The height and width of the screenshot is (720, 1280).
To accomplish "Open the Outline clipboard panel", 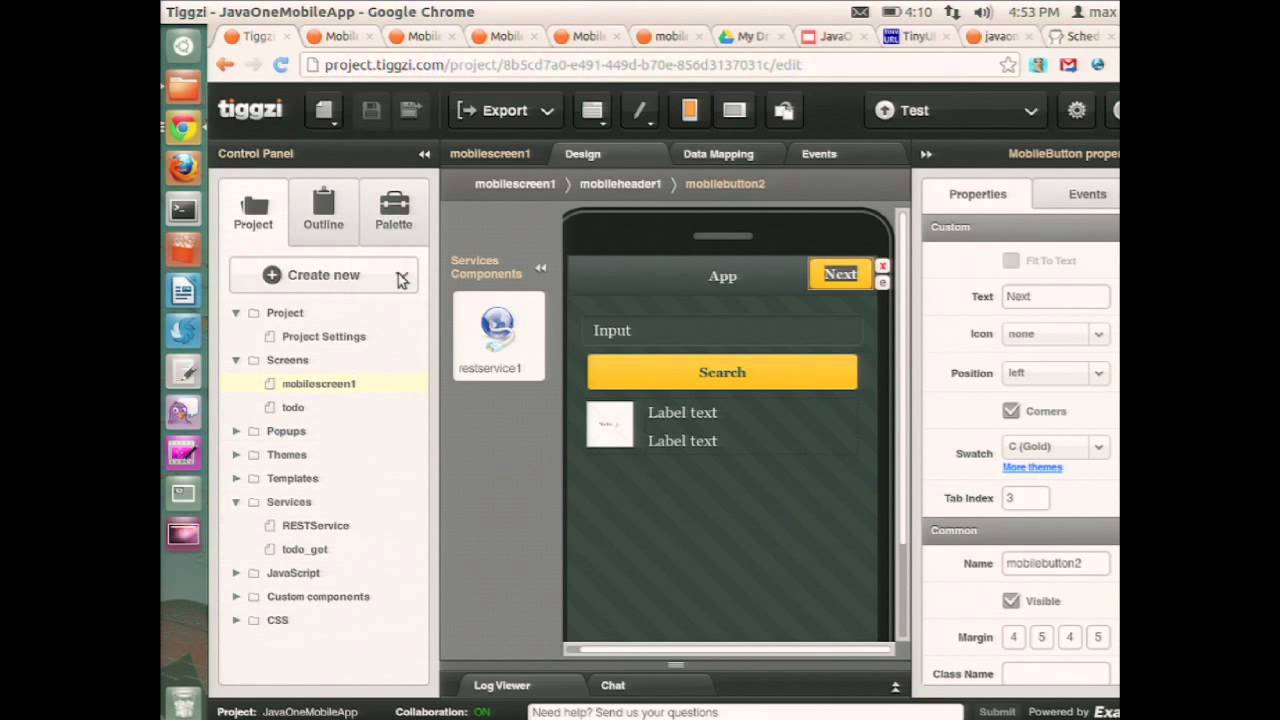I will (323, 211).
